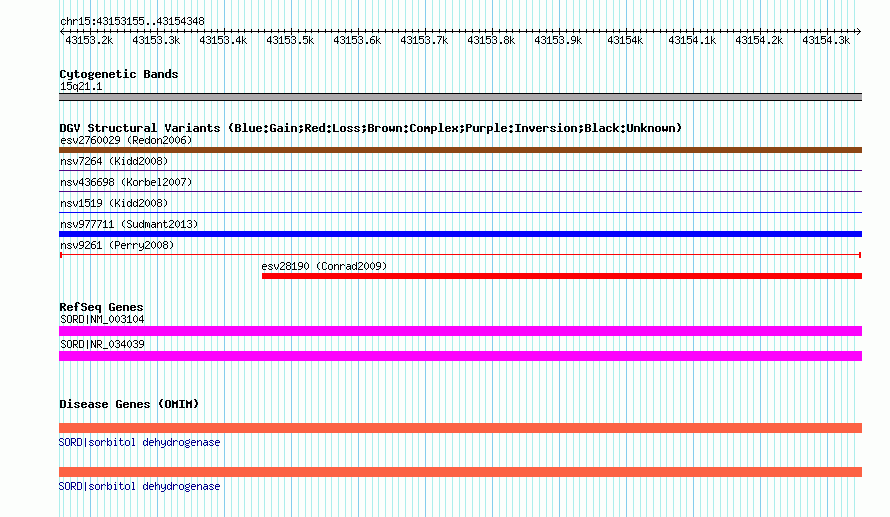Viewport: 890px width, 517px height.
Task: Click the 43154.3k ruler position
Action: click(x=826, y=40)
